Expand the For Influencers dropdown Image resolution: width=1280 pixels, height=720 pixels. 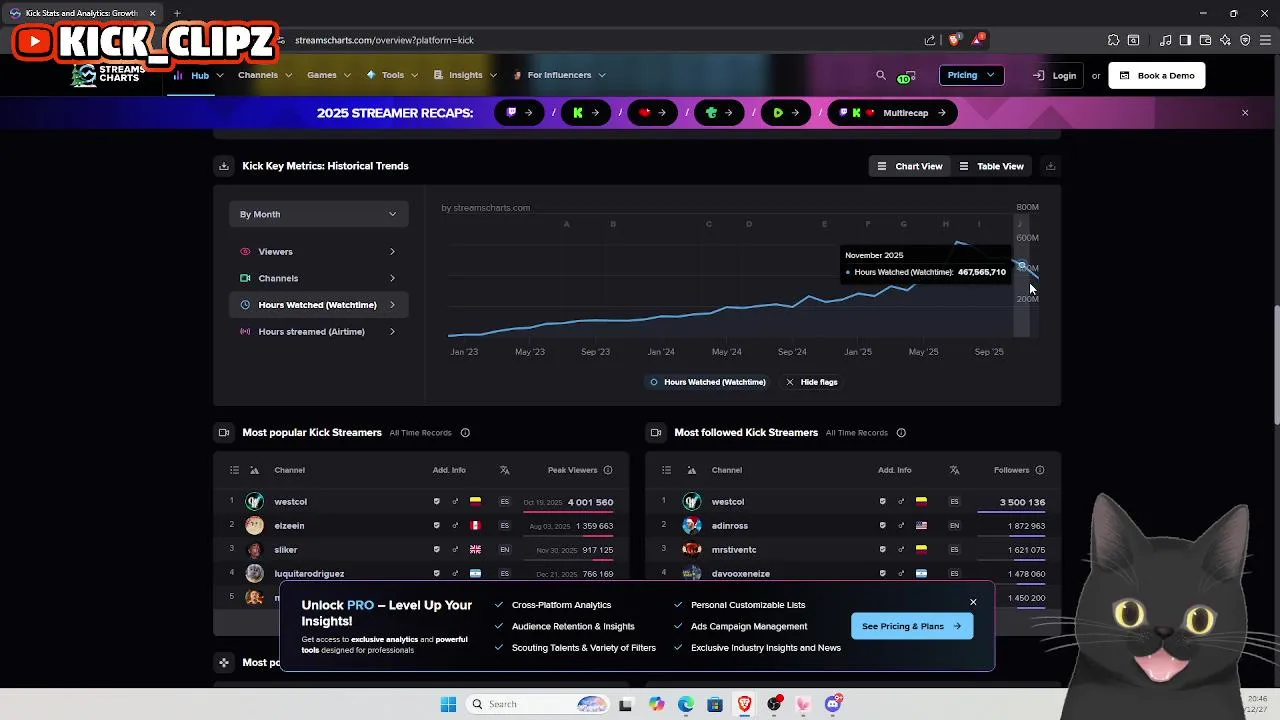click(559, 75)
